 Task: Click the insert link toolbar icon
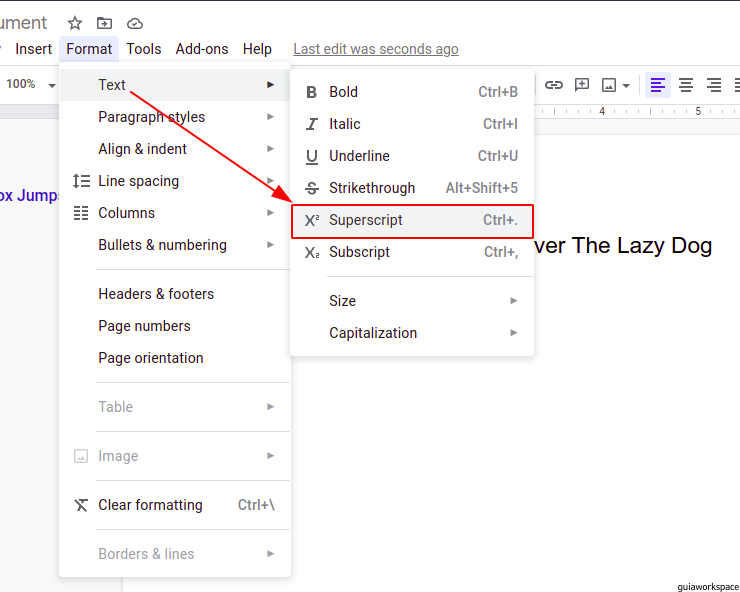[x=554, y=85]
